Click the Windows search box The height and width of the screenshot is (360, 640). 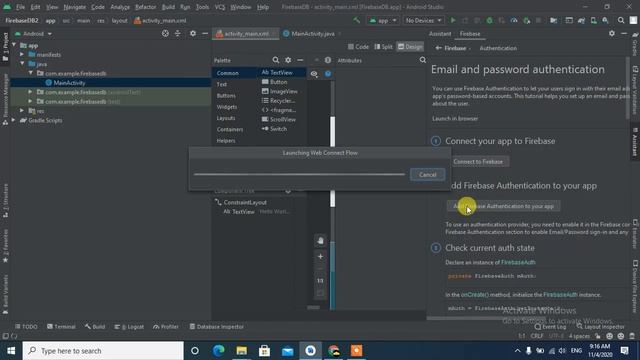[x=103, y=351]
